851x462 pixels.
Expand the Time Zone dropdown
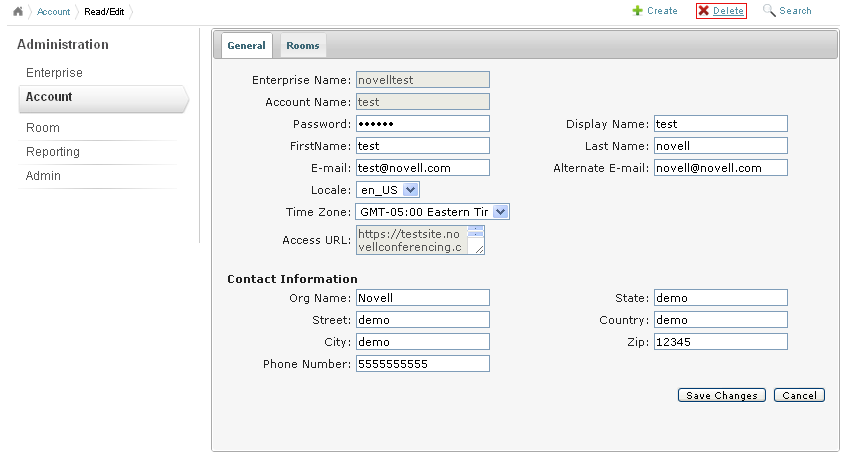(501, 212)
